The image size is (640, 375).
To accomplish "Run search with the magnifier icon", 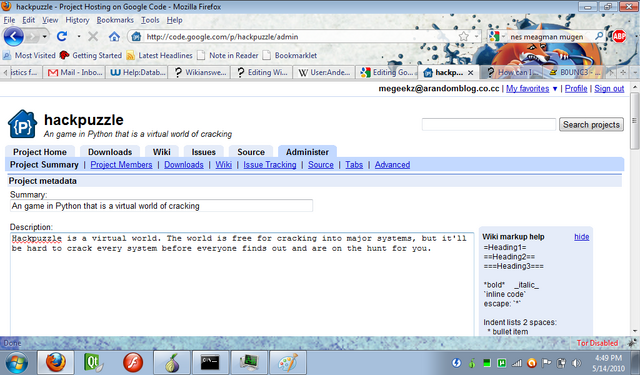I will pyautogui.click(x=599, y=36).
